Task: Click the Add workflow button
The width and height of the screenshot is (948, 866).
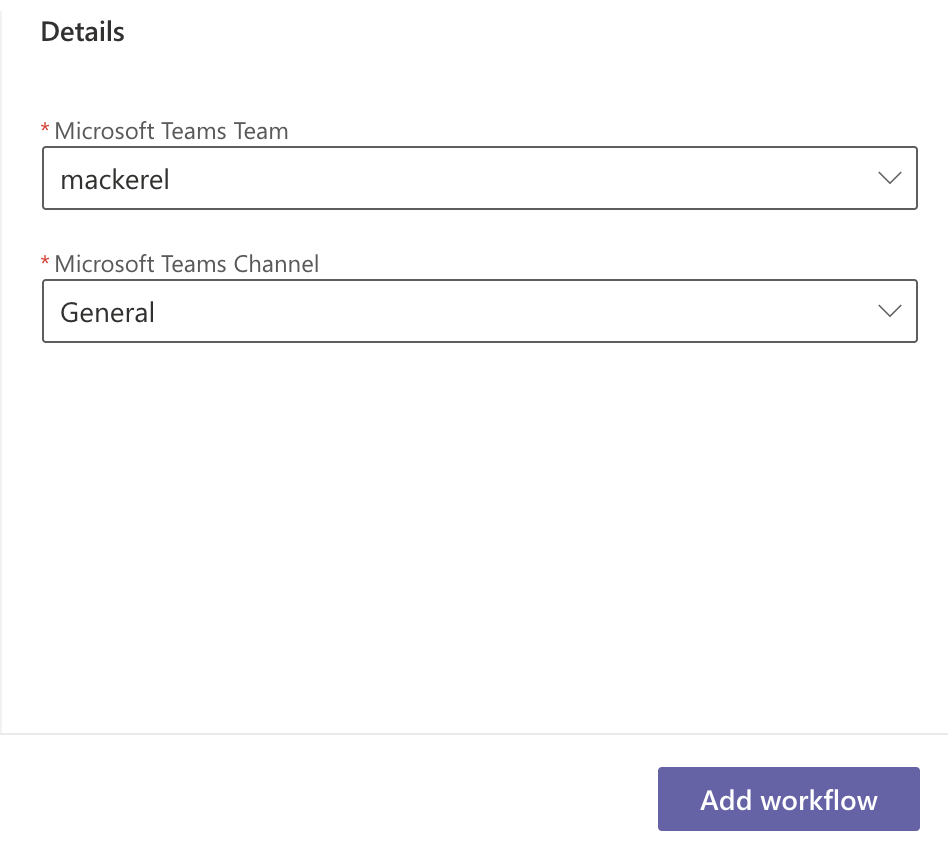Action: pyautogui.click(x=788, y=799)
